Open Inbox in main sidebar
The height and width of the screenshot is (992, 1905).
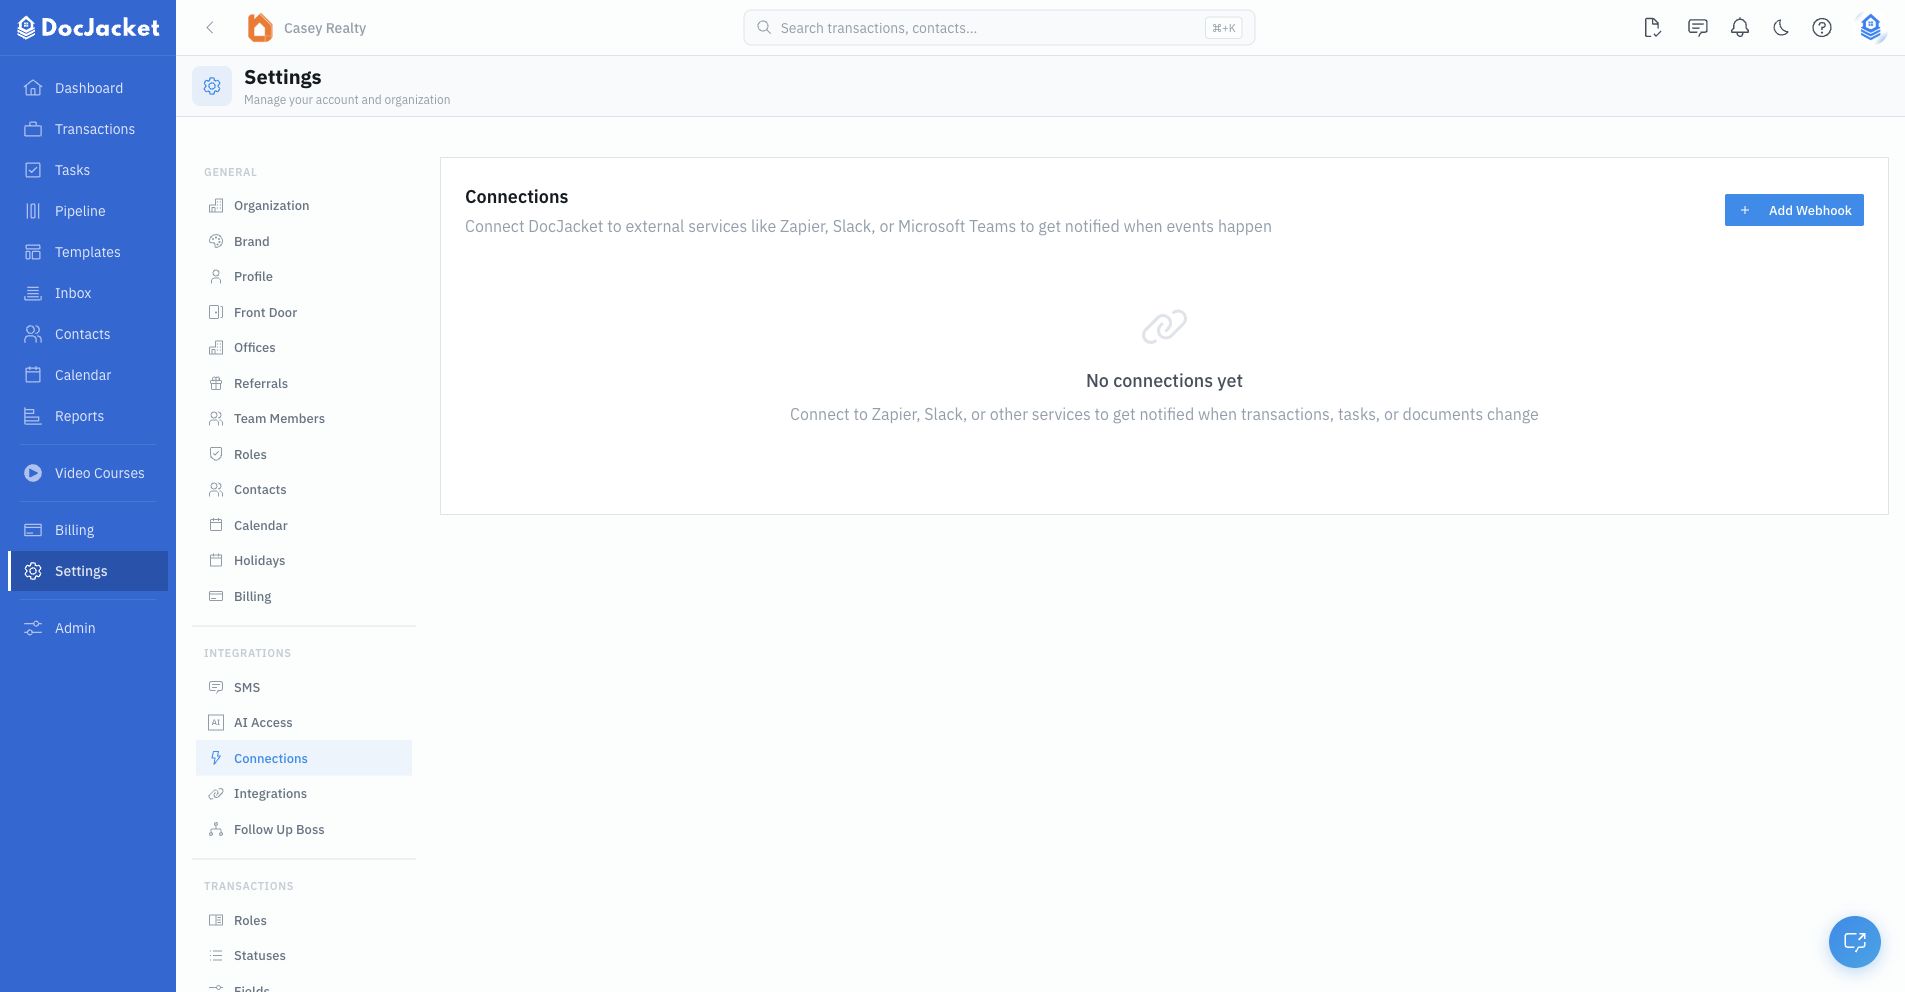[x=88, y=293]
